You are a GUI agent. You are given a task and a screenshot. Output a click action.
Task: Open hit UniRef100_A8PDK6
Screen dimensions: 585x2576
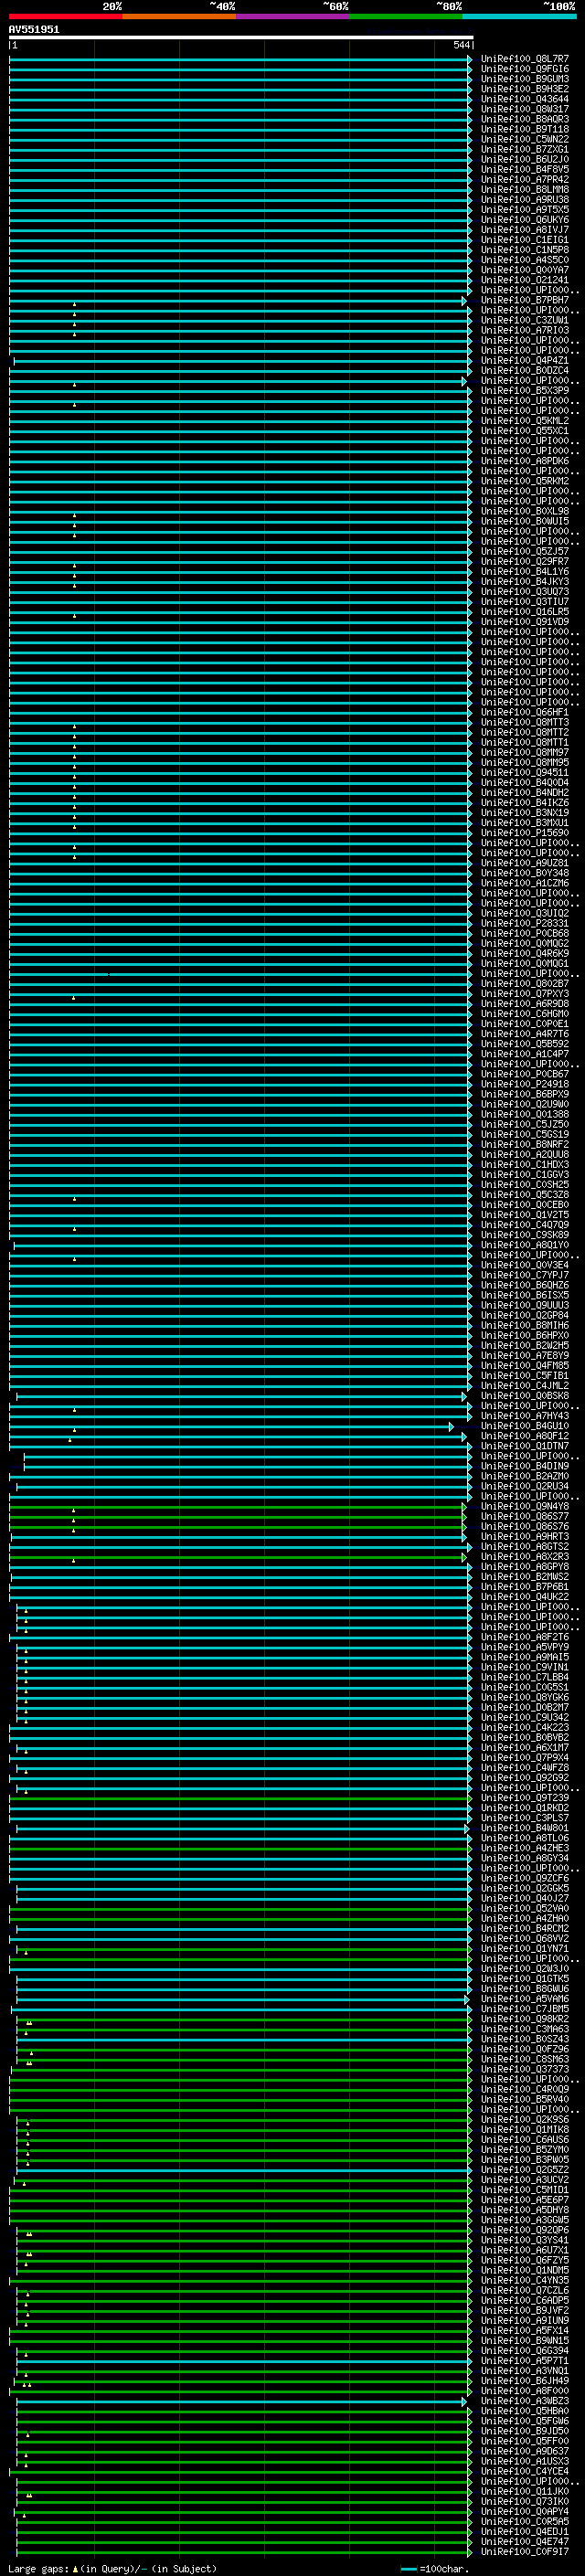525,461
